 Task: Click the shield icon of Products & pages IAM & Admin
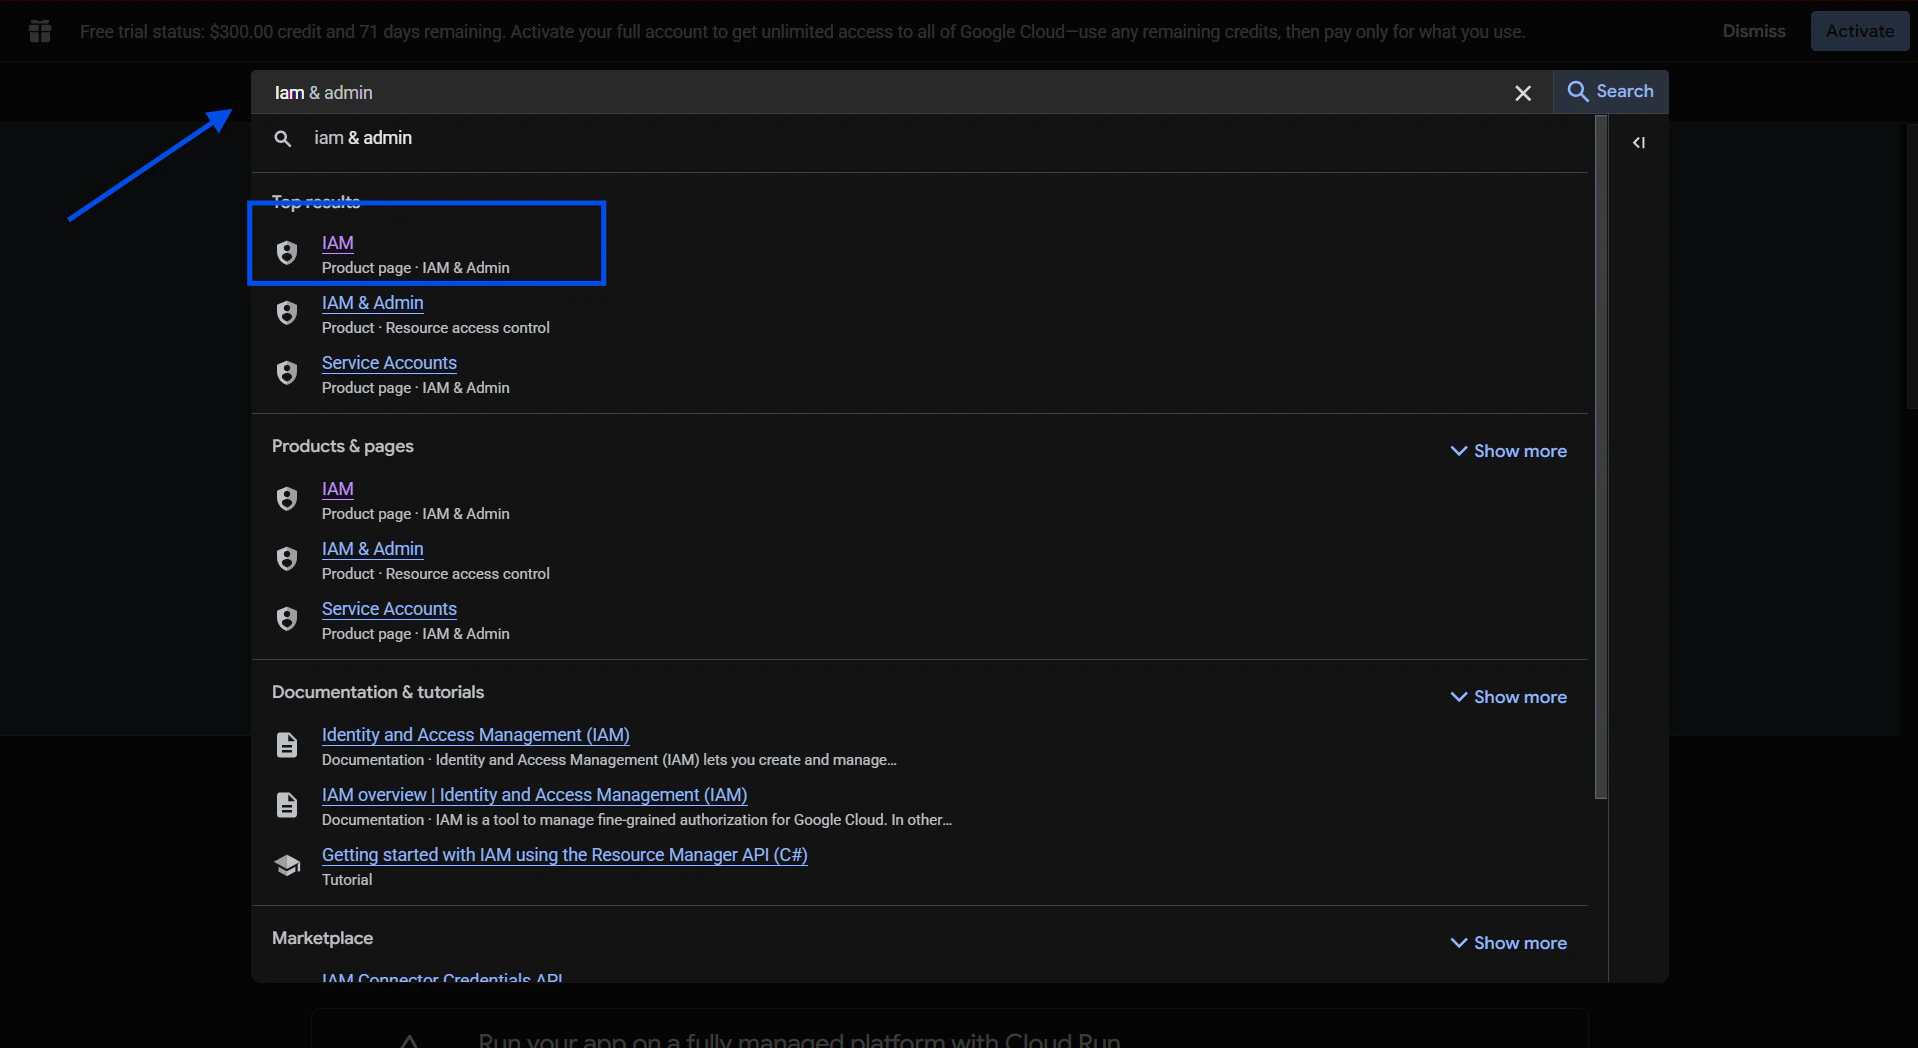click(287, 559)
